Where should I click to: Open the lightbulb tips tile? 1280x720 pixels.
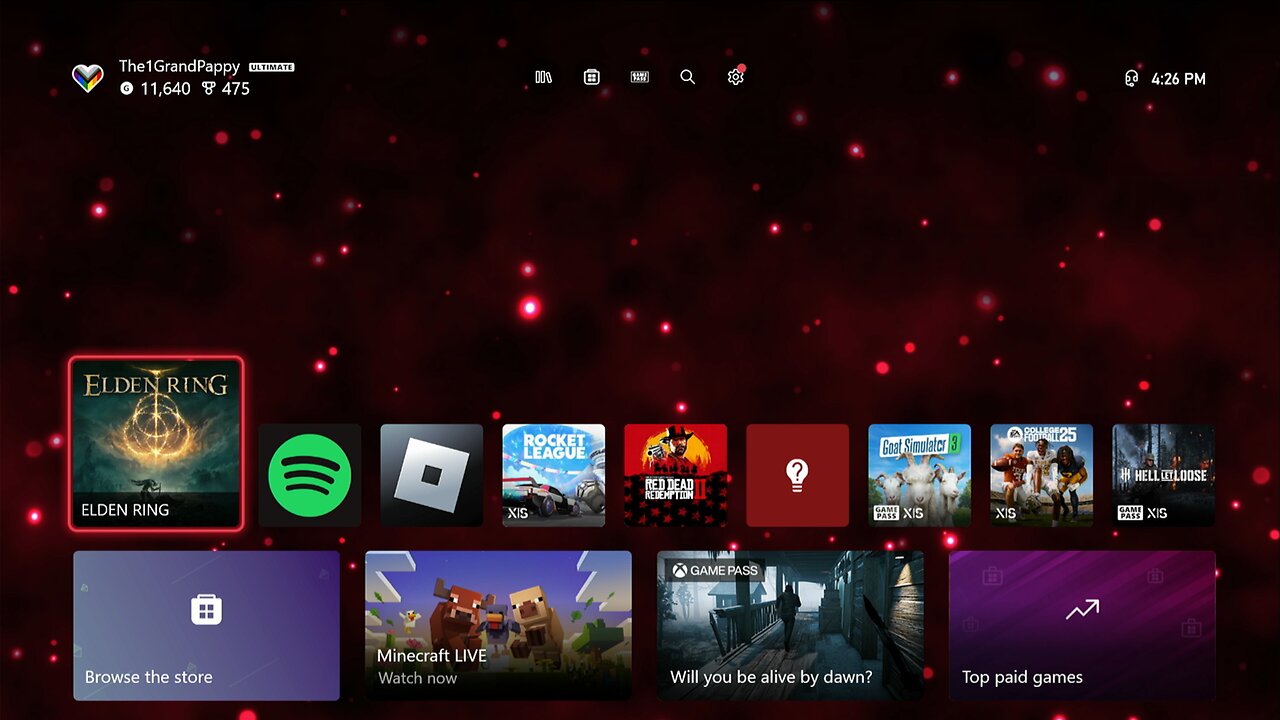coord(798,475)
